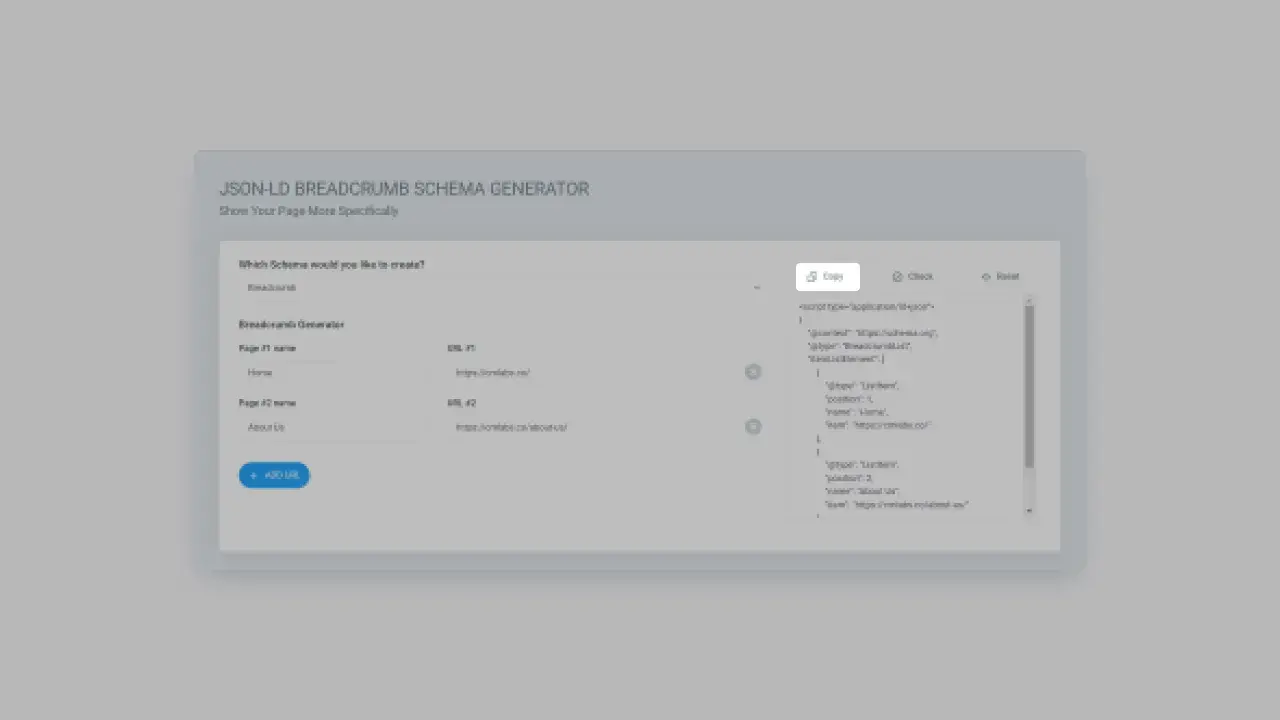Click the Copy icon to copy generated schema
1280x720 pixels.
(811, 277)
